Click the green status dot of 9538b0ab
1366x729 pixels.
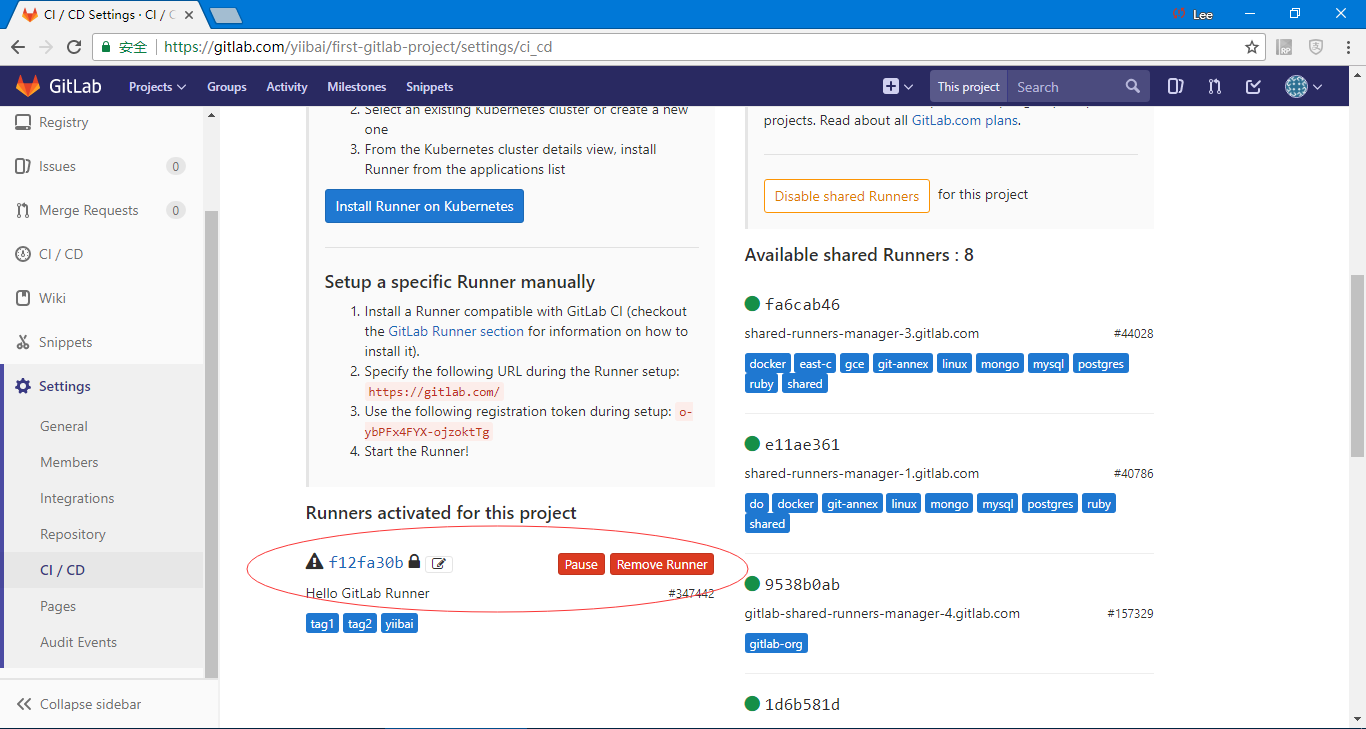coord(752,584)
